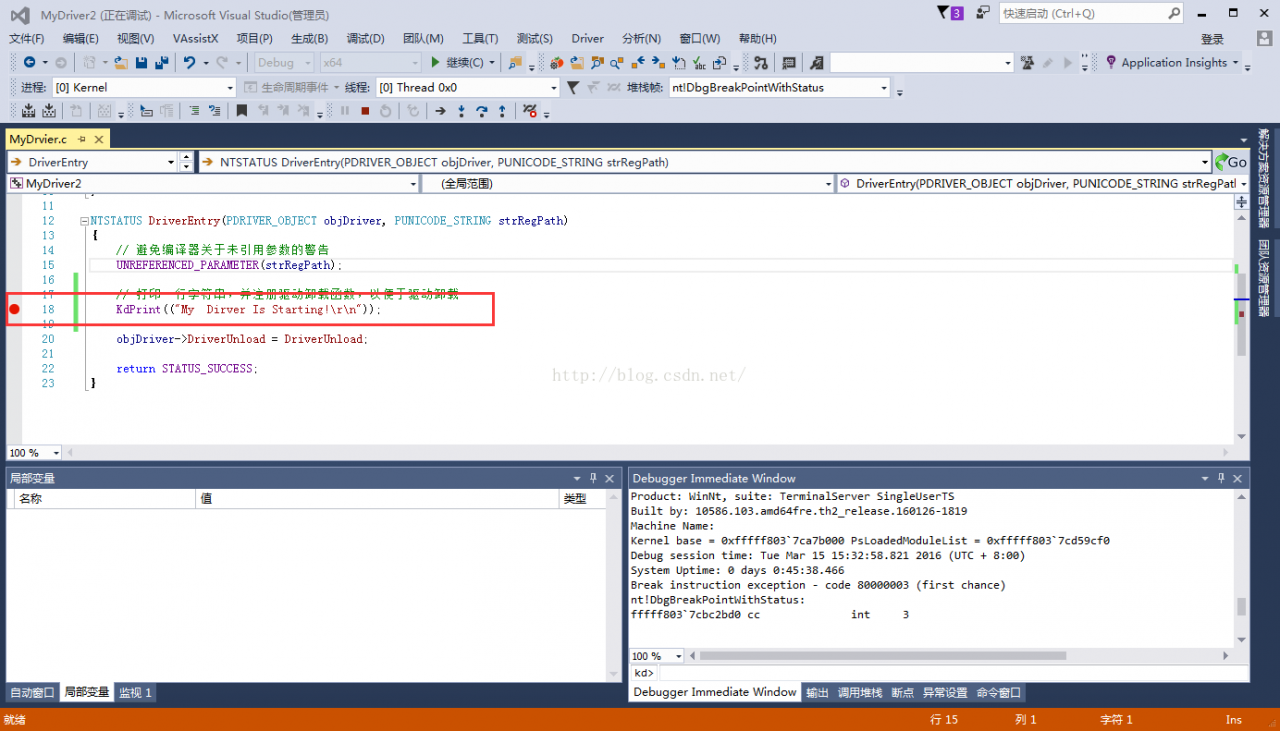
Task: Switch to the 监视 1 tab
Action: 135,692
